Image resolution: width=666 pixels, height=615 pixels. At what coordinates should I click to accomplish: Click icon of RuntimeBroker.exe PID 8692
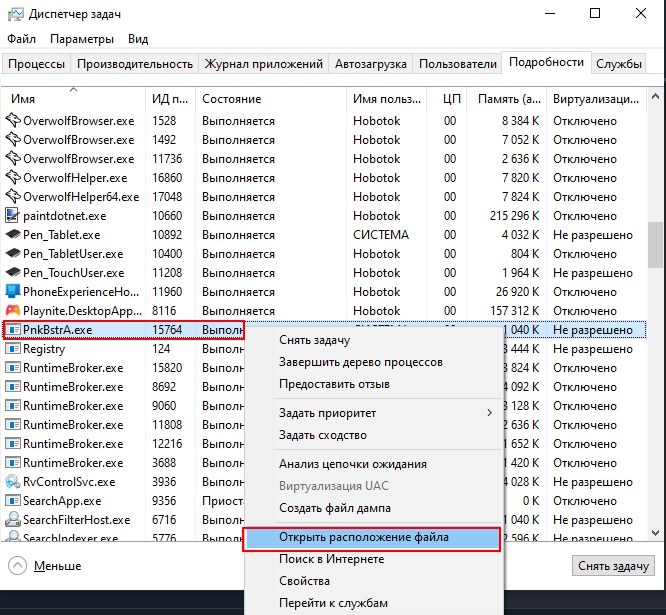13,387
